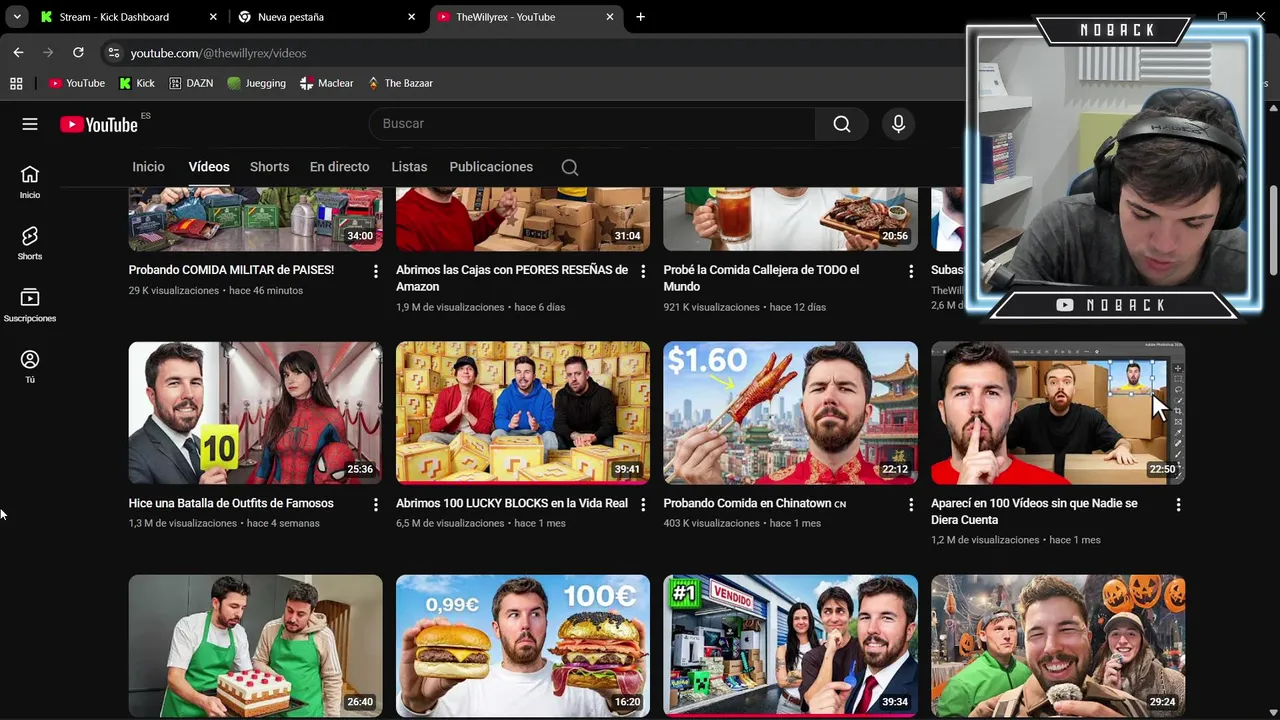Open the Juegging bookmark
The height and width of the screenshot is (720, 1280).
(x=256, y=83)
